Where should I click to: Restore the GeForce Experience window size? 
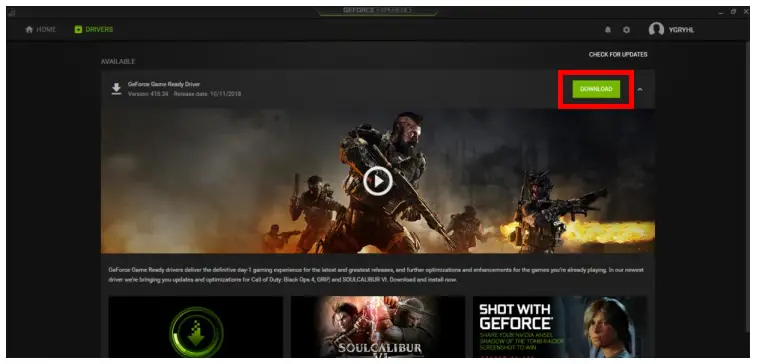pyautogui.click(x=733, y=12)
